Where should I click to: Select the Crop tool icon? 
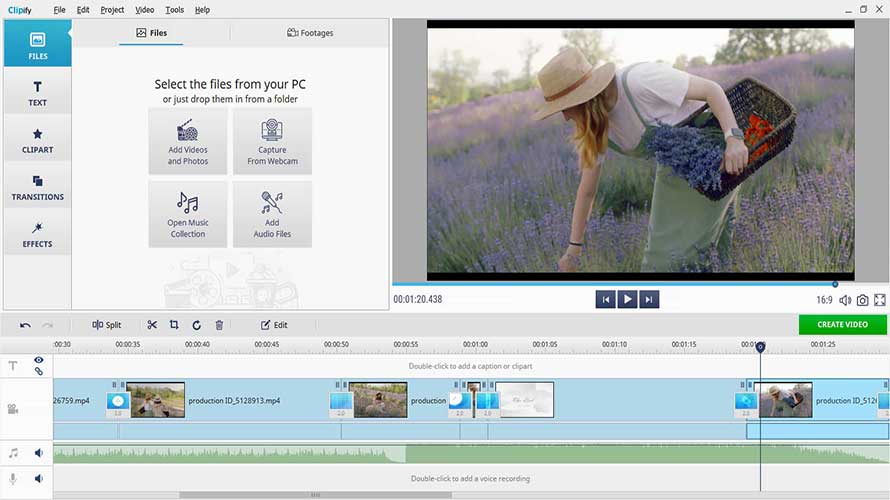(174, 325)
